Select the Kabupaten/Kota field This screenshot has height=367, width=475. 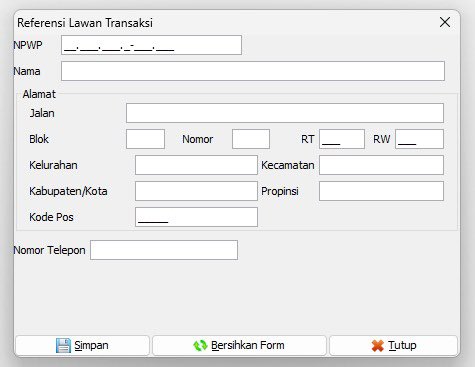[x=196, y=191]
